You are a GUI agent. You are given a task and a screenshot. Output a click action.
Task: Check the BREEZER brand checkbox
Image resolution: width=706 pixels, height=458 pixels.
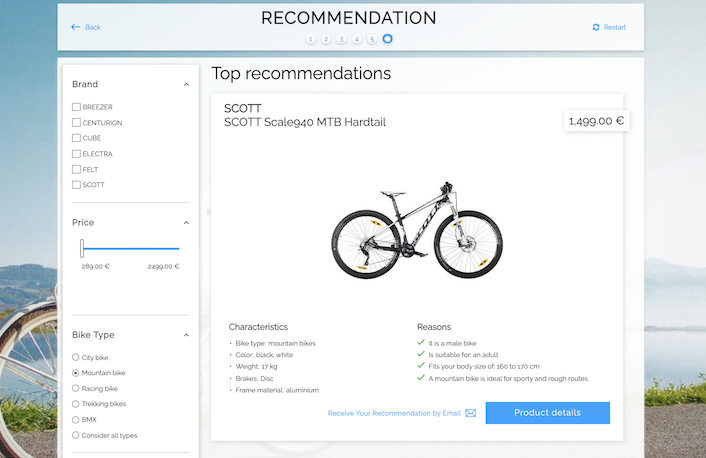[76, 107]
